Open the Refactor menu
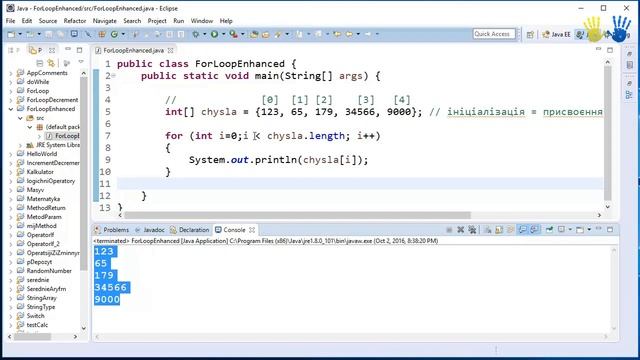 [75, 21]
